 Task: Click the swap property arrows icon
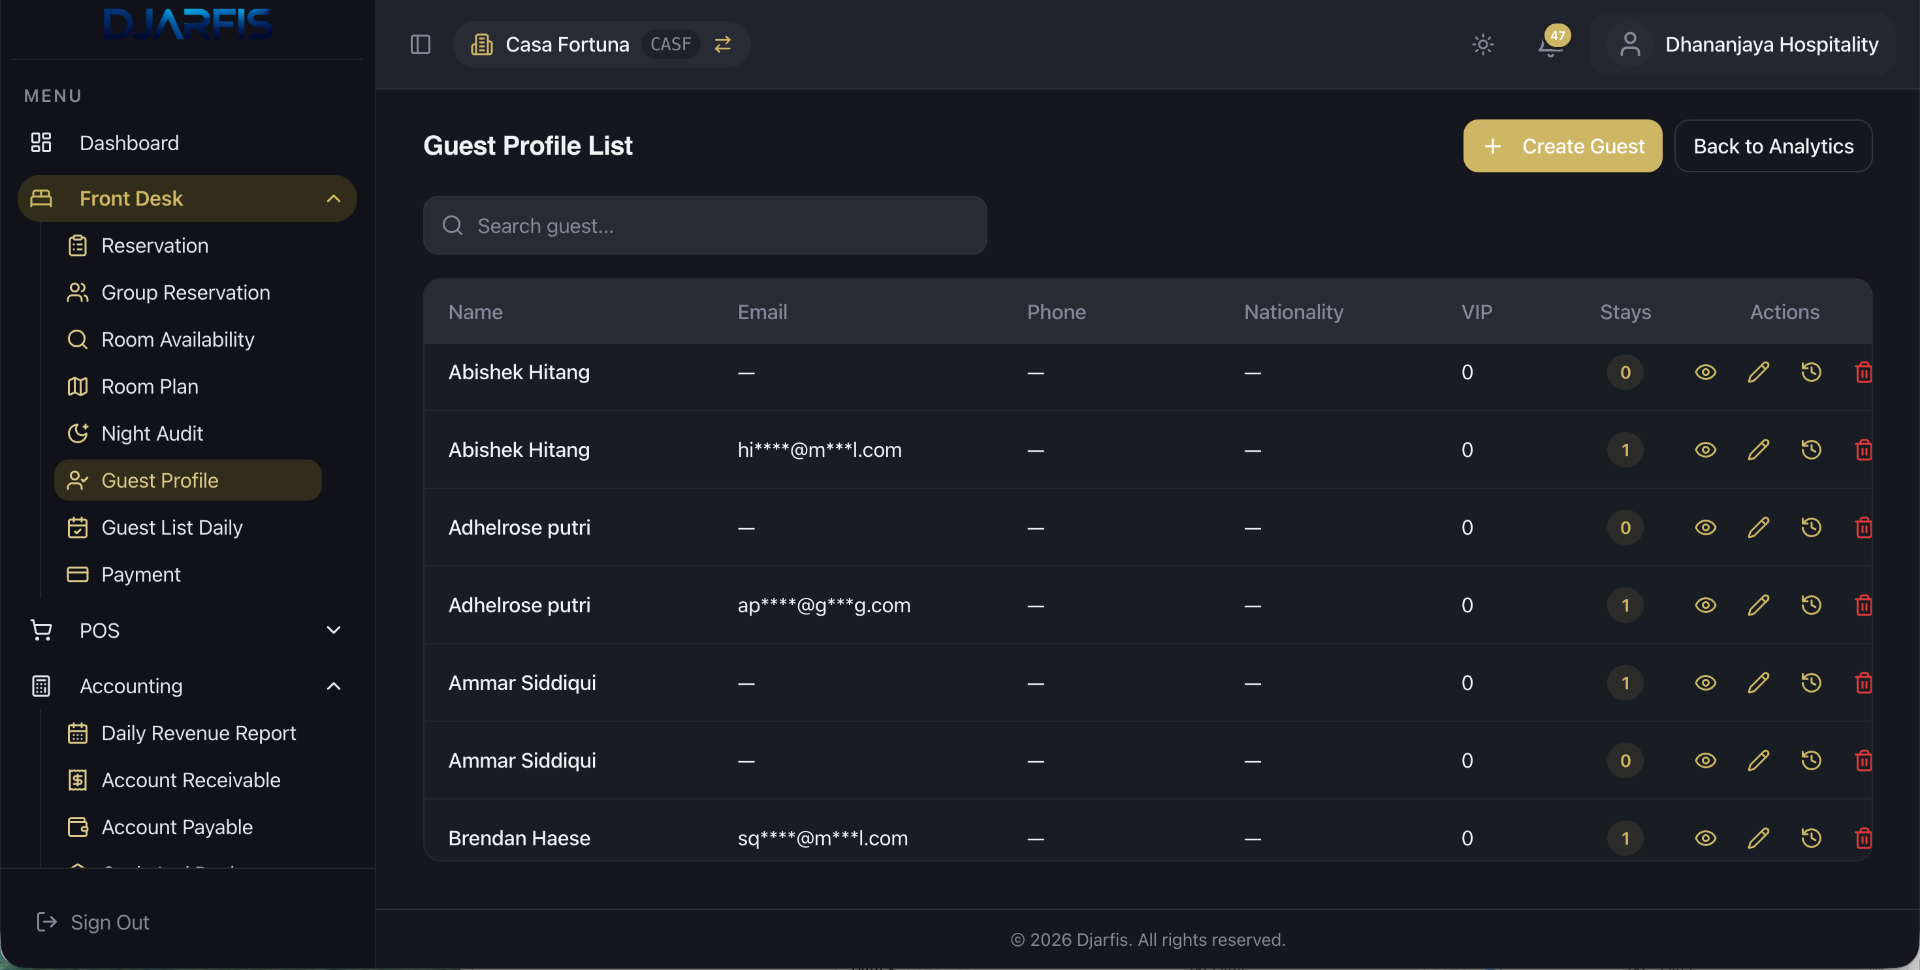tap(723, 44)
